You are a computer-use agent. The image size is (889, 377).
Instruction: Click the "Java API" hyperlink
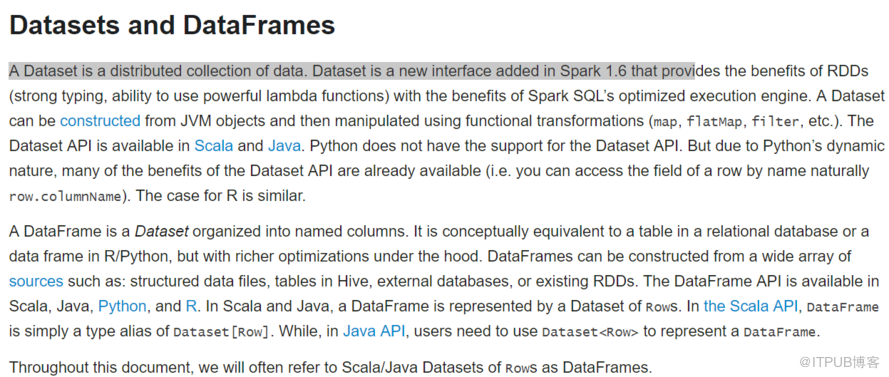coord(374,331)
